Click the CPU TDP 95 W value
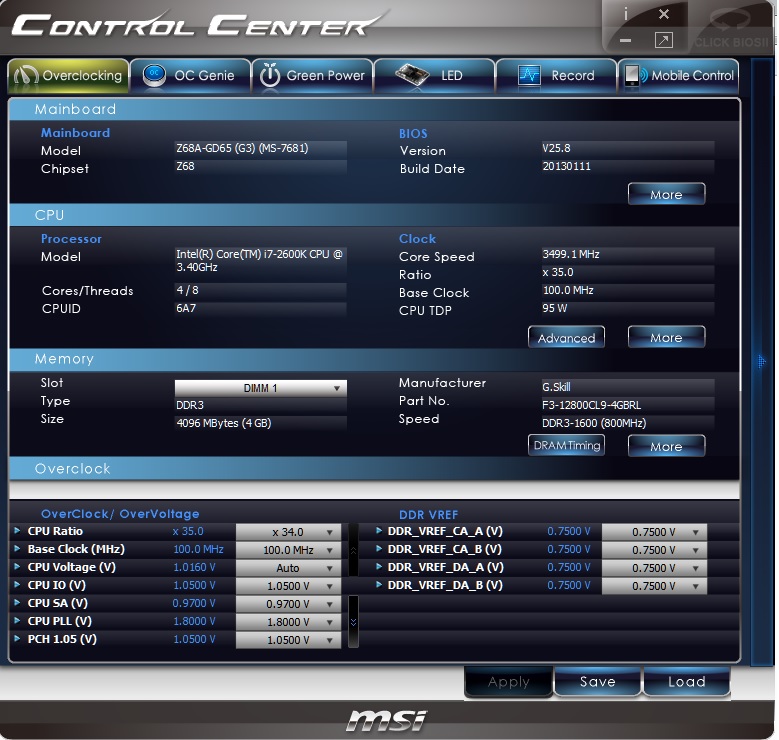The image size is (779, 740). coord(627,308)
